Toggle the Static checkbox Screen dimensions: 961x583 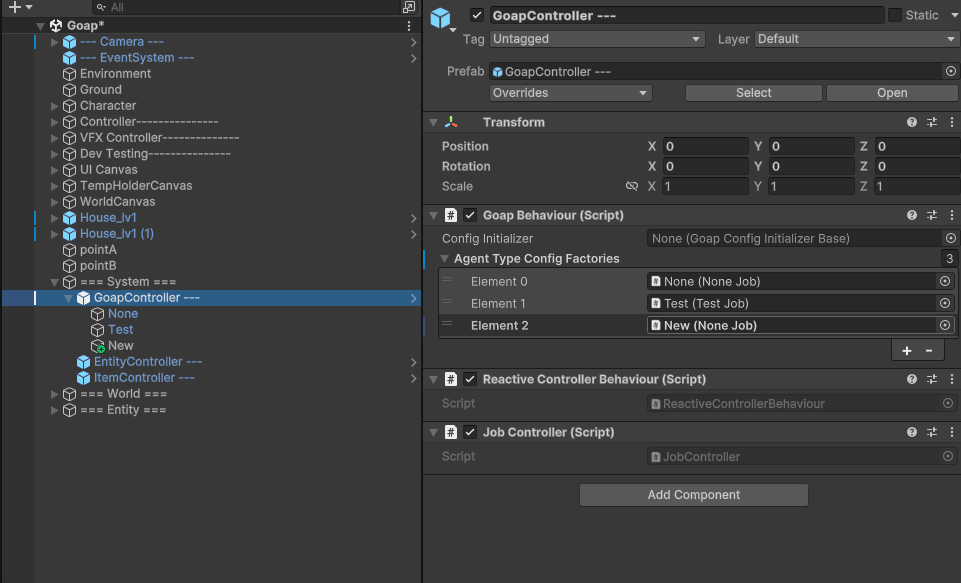click(895, 15)
